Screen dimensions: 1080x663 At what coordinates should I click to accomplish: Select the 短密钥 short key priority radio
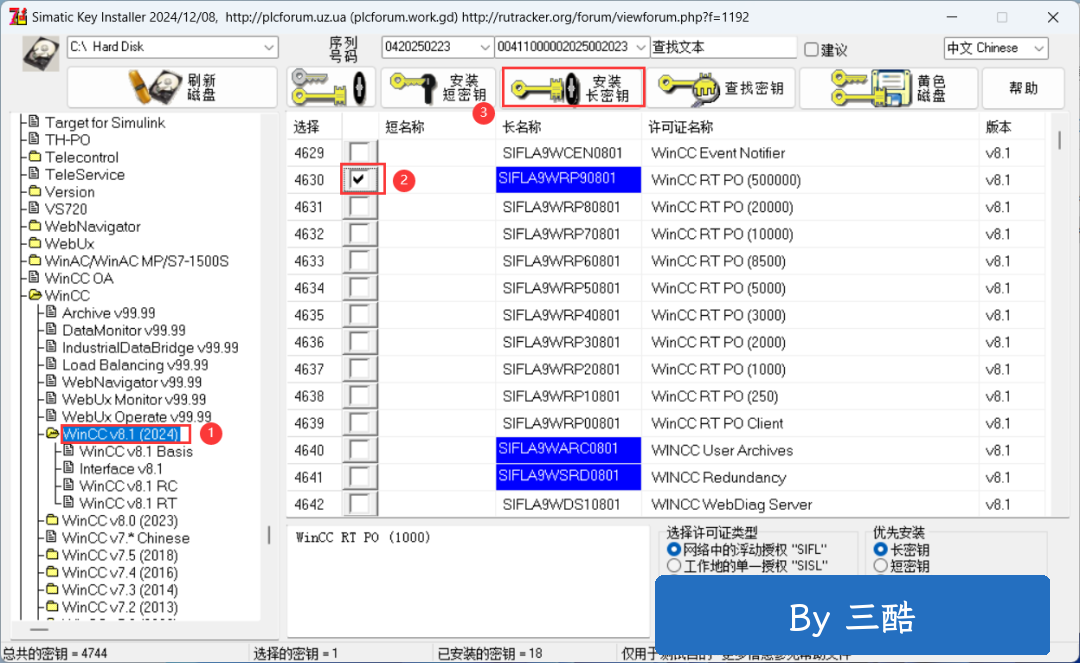coord(880,566)
